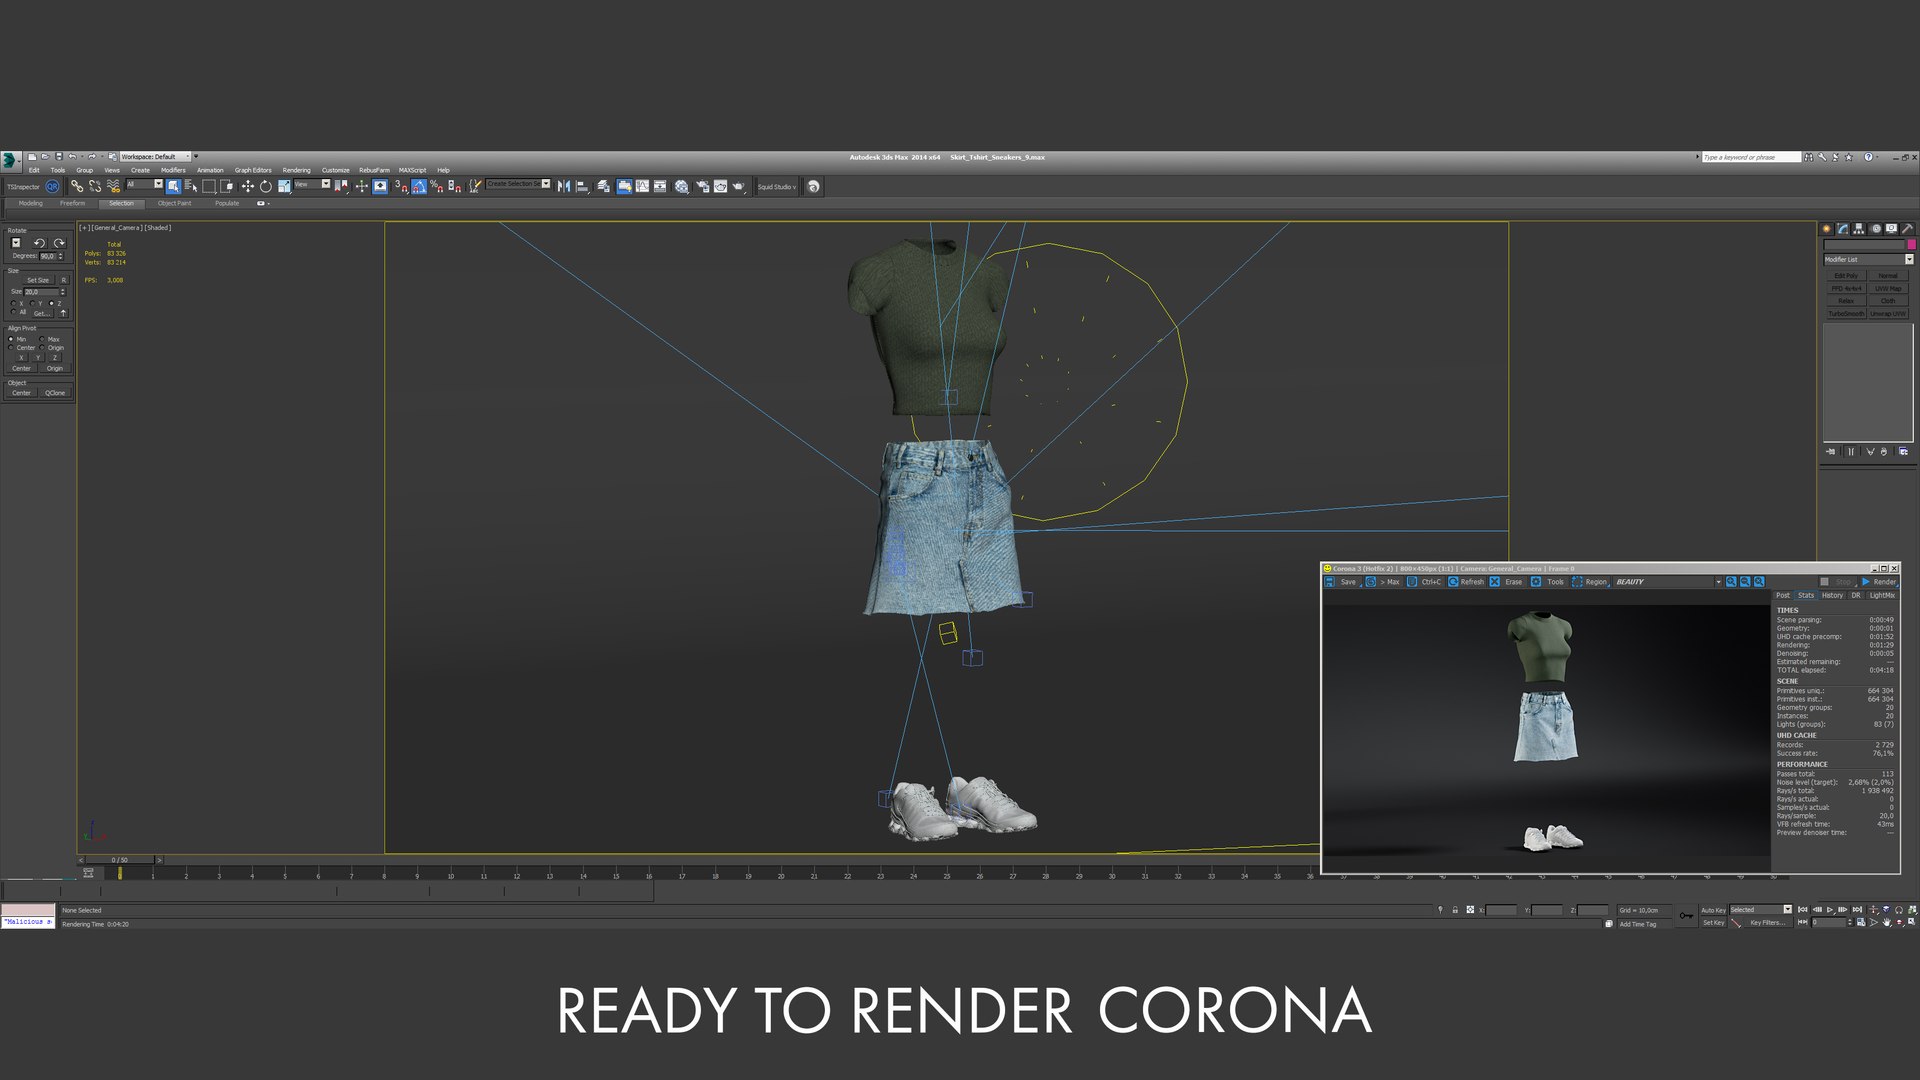
Task: Select Max align pivot radio button
Action: [42, 339]
